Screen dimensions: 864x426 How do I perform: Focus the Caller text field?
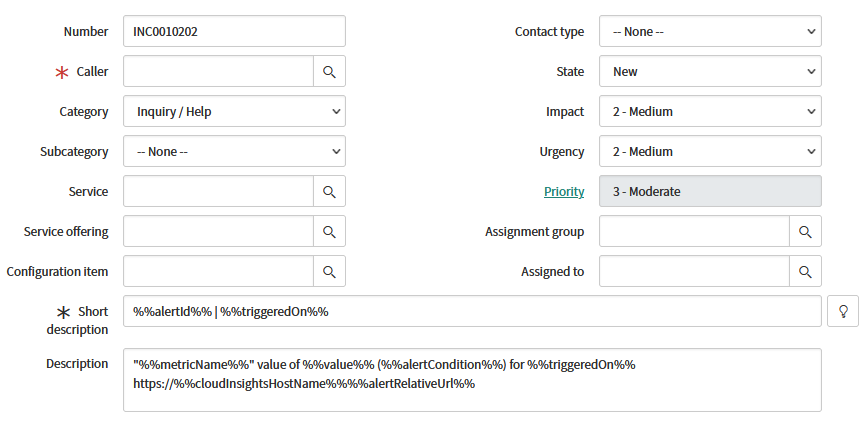click(x=218, y=72)
